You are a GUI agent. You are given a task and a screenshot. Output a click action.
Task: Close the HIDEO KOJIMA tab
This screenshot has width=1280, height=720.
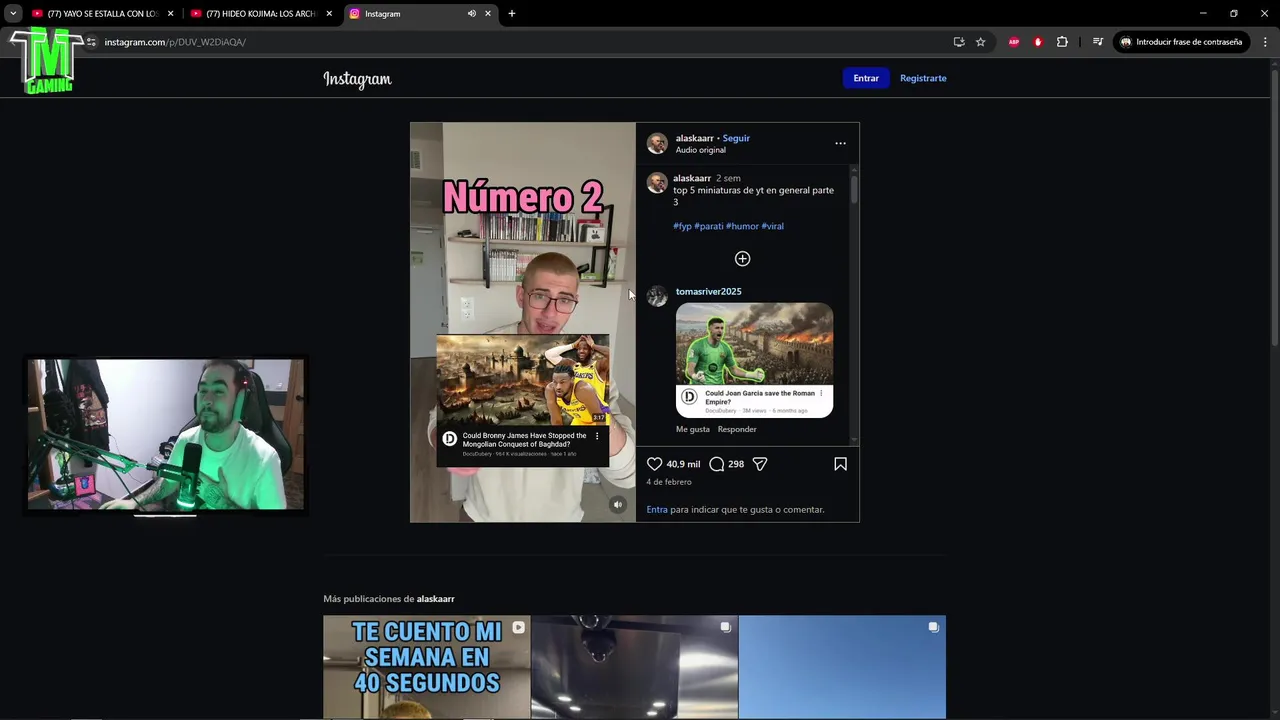click(x=329, y=14)
